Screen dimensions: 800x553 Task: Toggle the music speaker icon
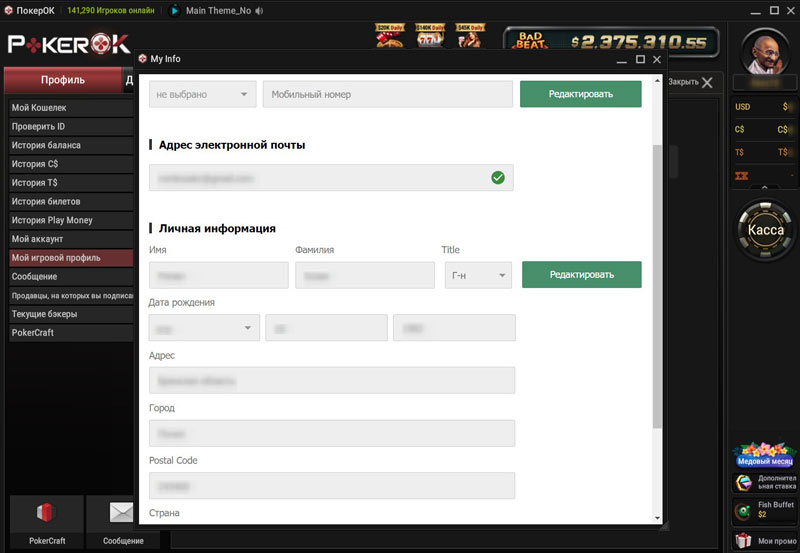pyautogui.click(x=260, y=11)
